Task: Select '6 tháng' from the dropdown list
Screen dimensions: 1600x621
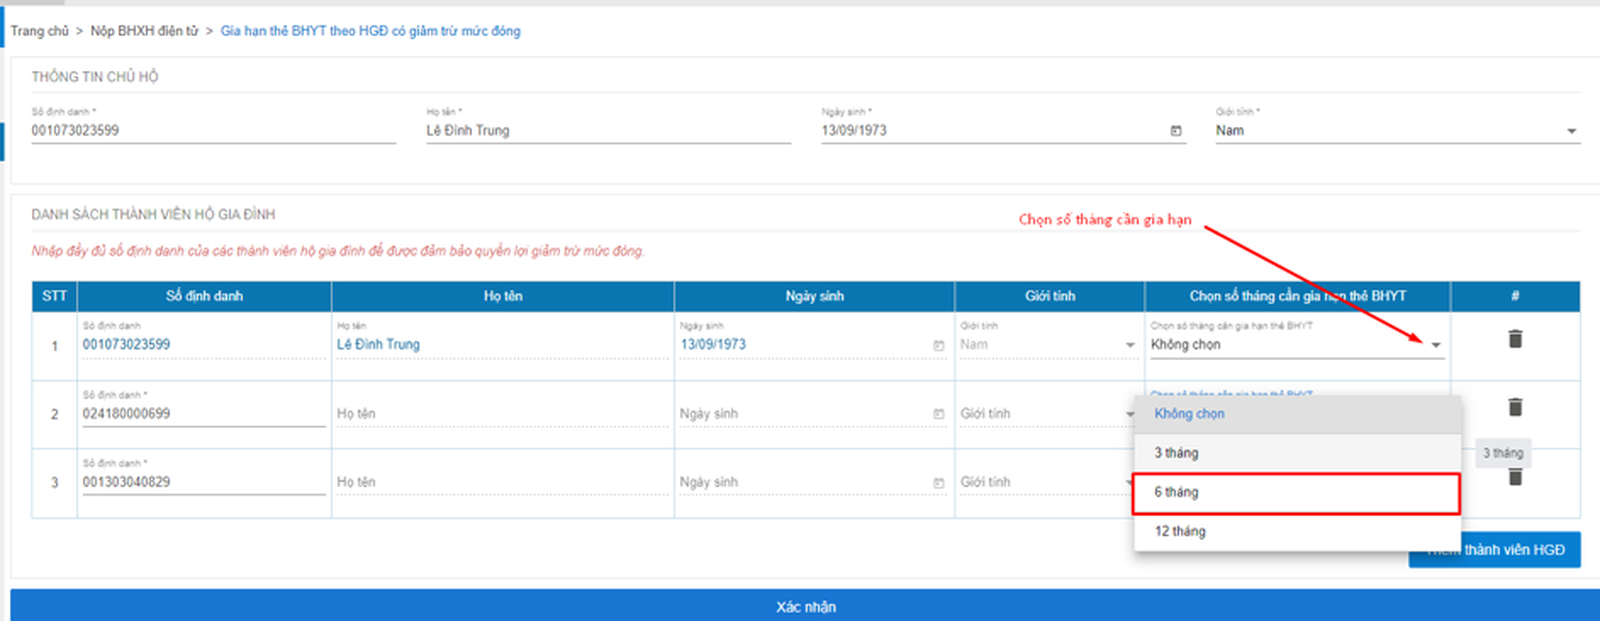Action: pyautogui.click(x=1295, y=493)
